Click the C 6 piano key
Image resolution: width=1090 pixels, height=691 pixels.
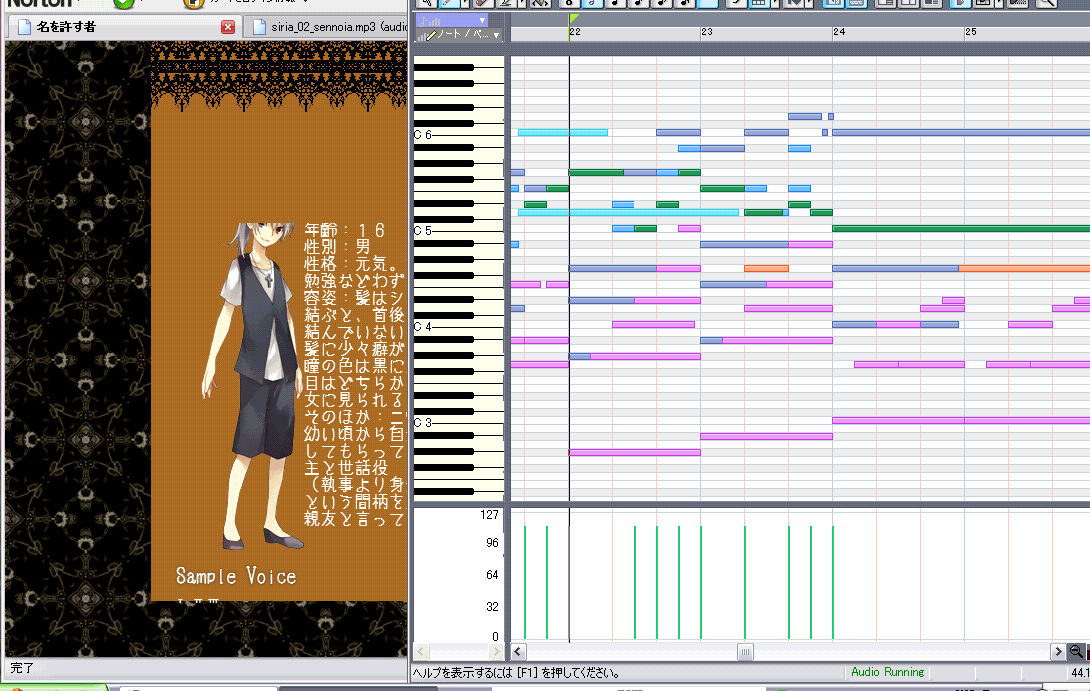coord(459,134)
